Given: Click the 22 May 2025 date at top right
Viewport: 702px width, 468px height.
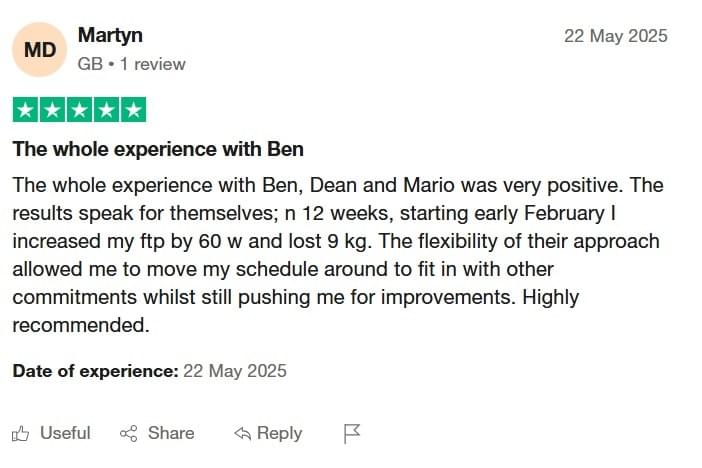Looking at the screenshot, I should click(x=616, y=36).
